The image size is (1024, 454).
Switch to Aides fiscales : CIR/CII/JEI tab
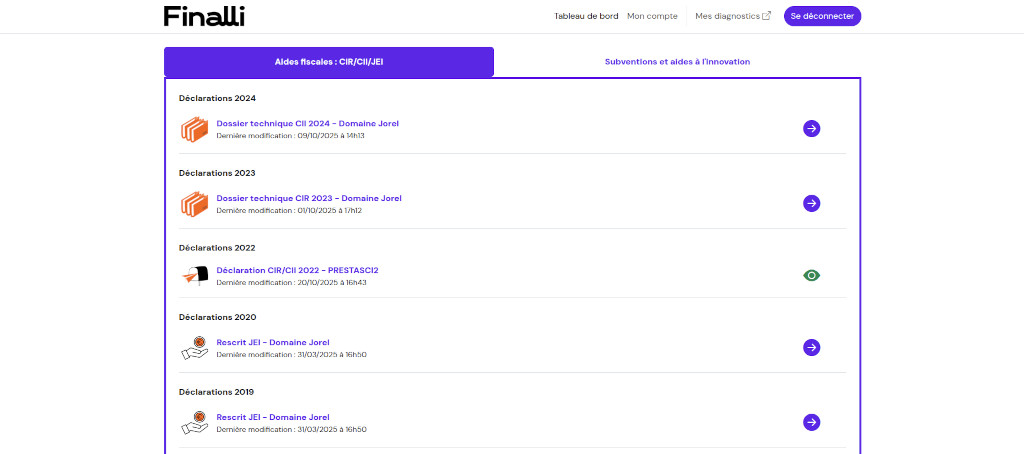click(329, 62)
